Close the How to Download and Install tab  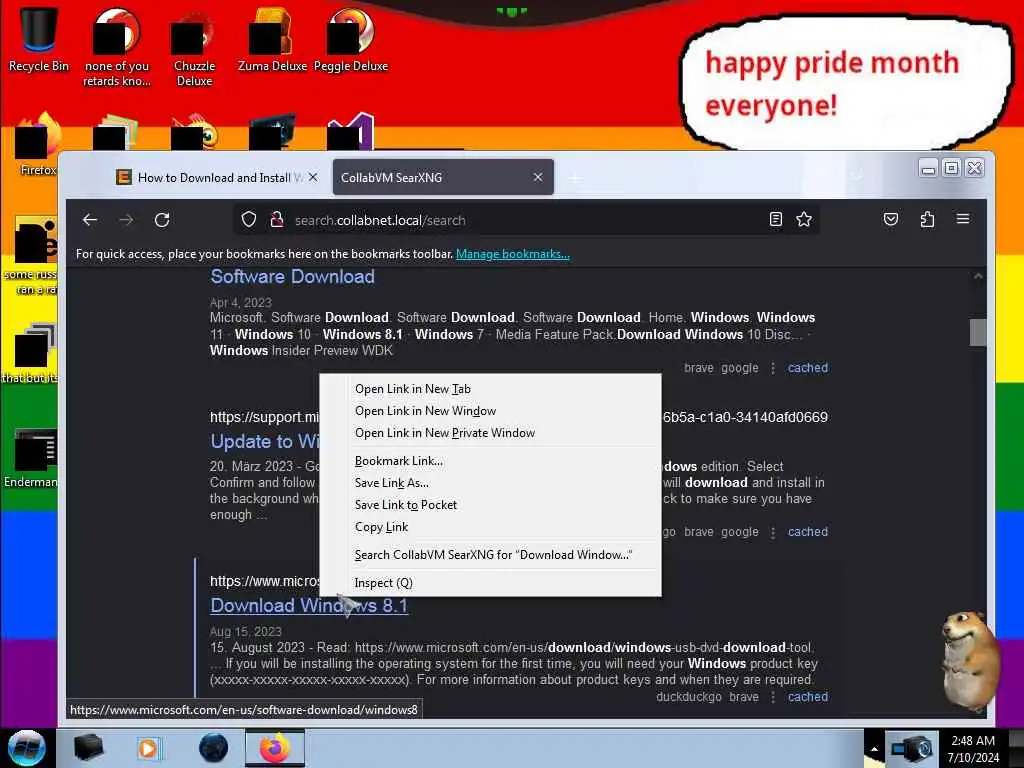[x=313, y=178]
